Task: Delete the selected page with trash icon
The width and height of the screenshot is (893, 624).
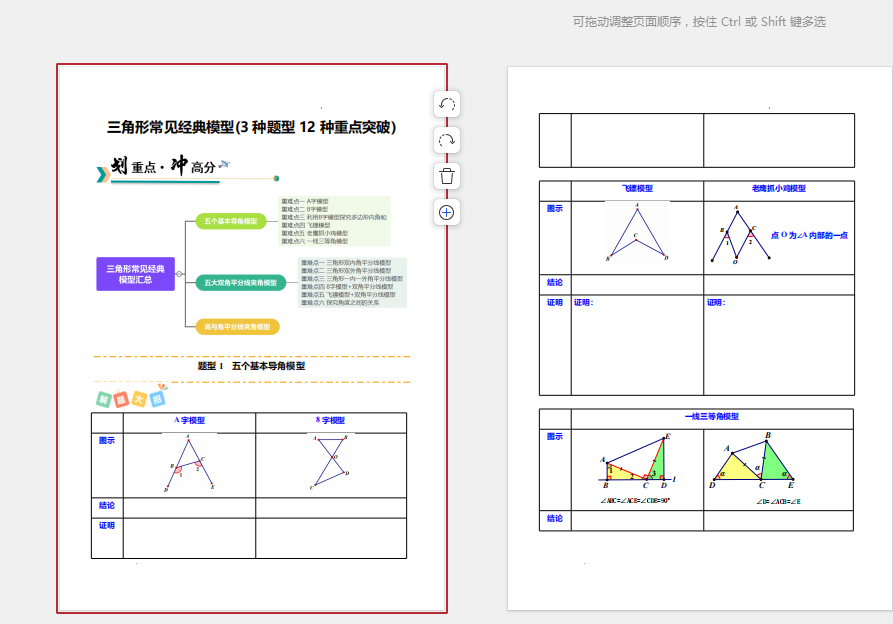Action: pos(447,176)
